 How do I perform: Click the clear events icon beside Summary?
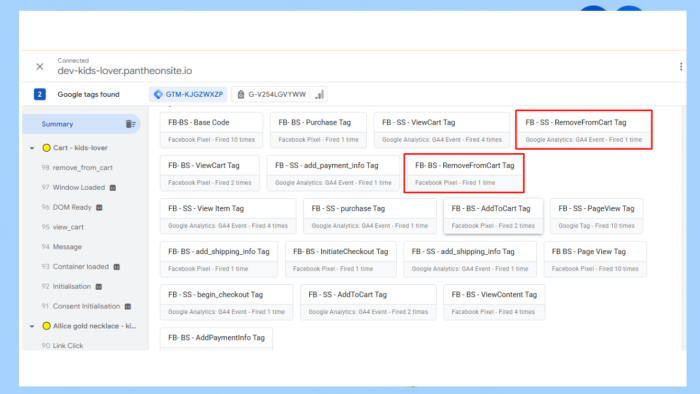coord(130,124)
